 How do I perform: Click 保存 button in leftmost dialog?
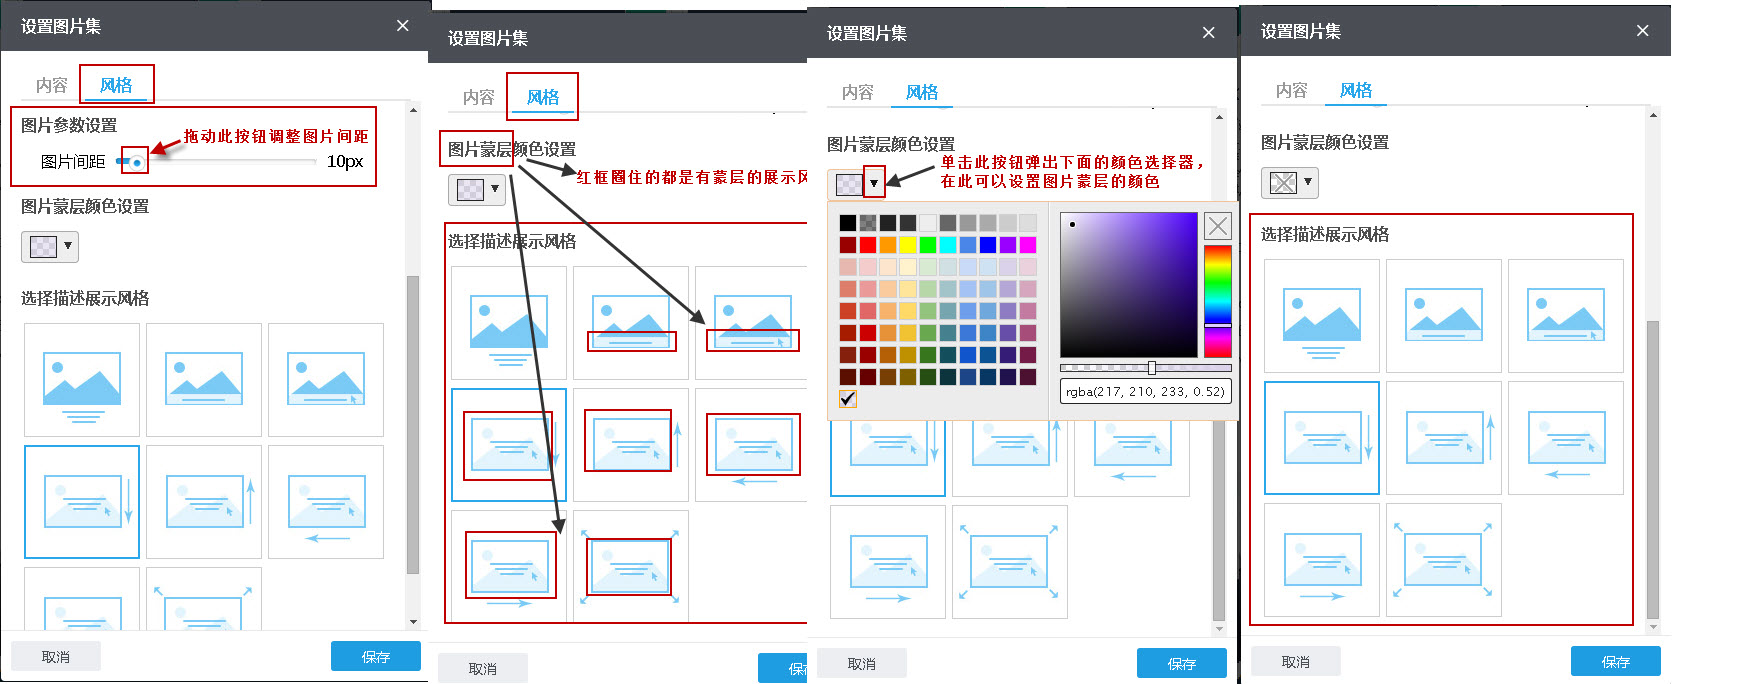click(375, 657)
